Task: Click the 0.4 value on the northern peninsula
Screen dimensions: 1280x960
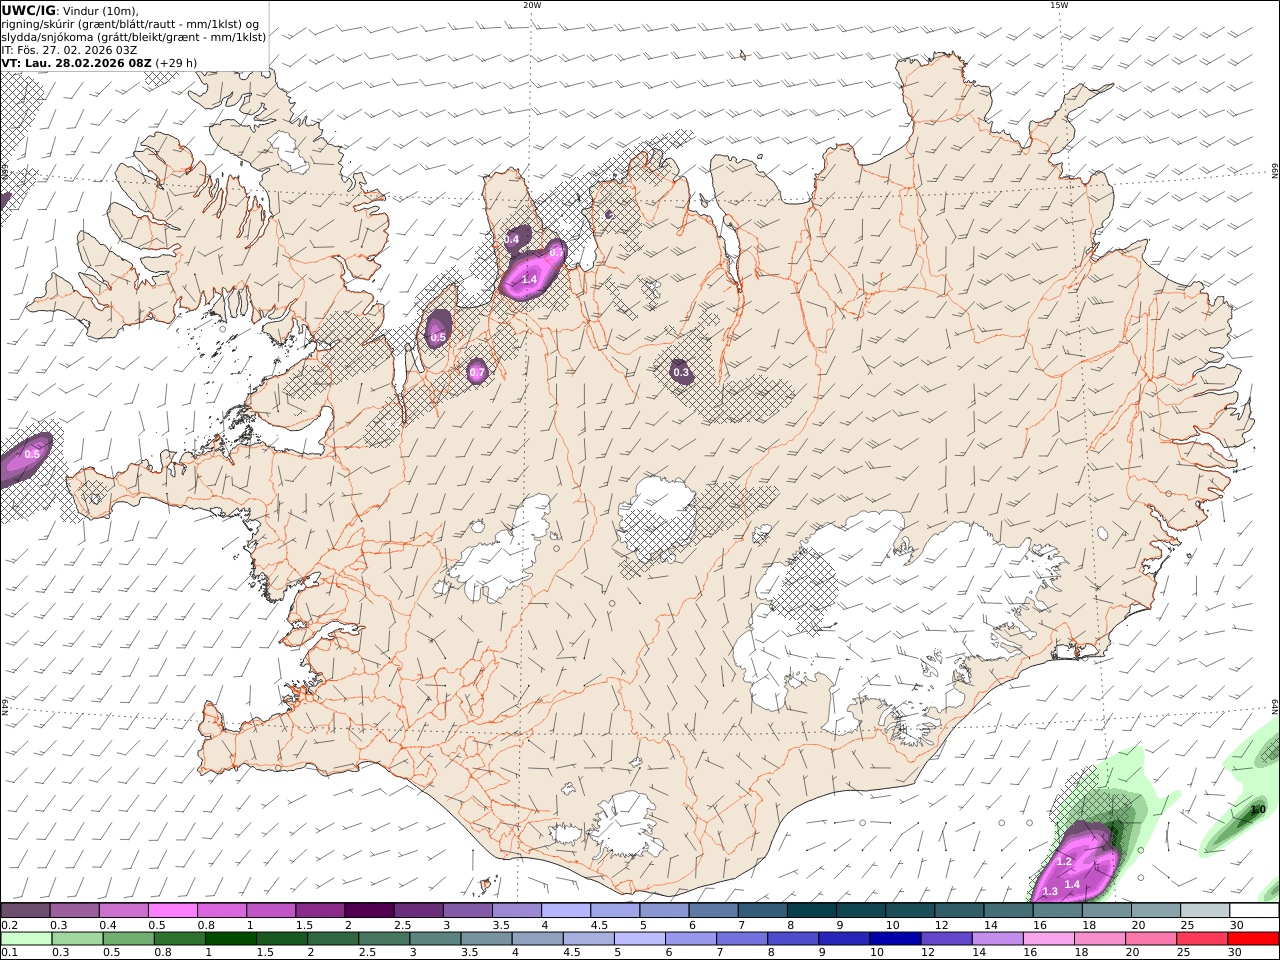Action: click(x=511, y=240)
